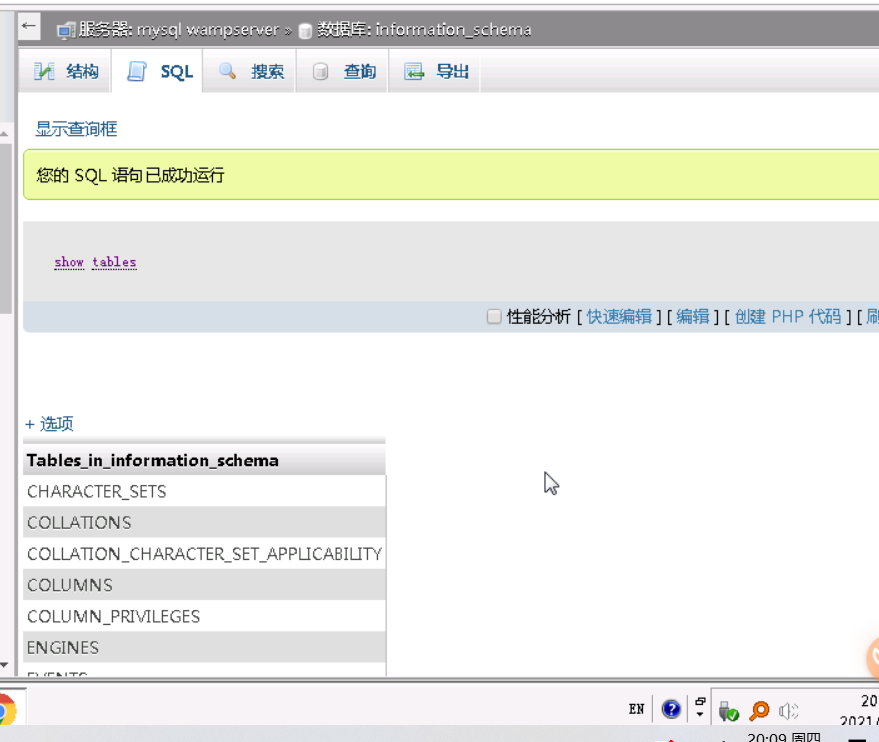Select the CHARACTER_SETS row
This screenshot has width=879, height=742.
[x=204, y=491]
